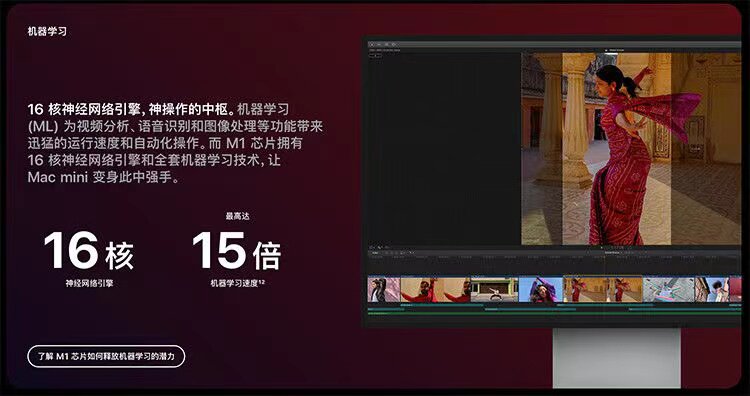Click the bold 16 核神经网络引擎 headline text

point(130,110)
